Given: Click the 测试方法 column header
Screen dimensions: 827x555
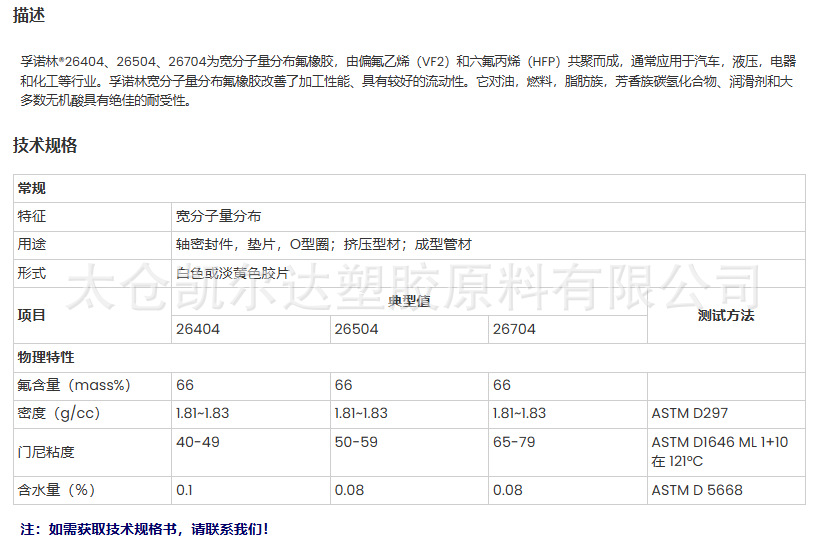Looking at the screenshot, I should click(726, 315).
